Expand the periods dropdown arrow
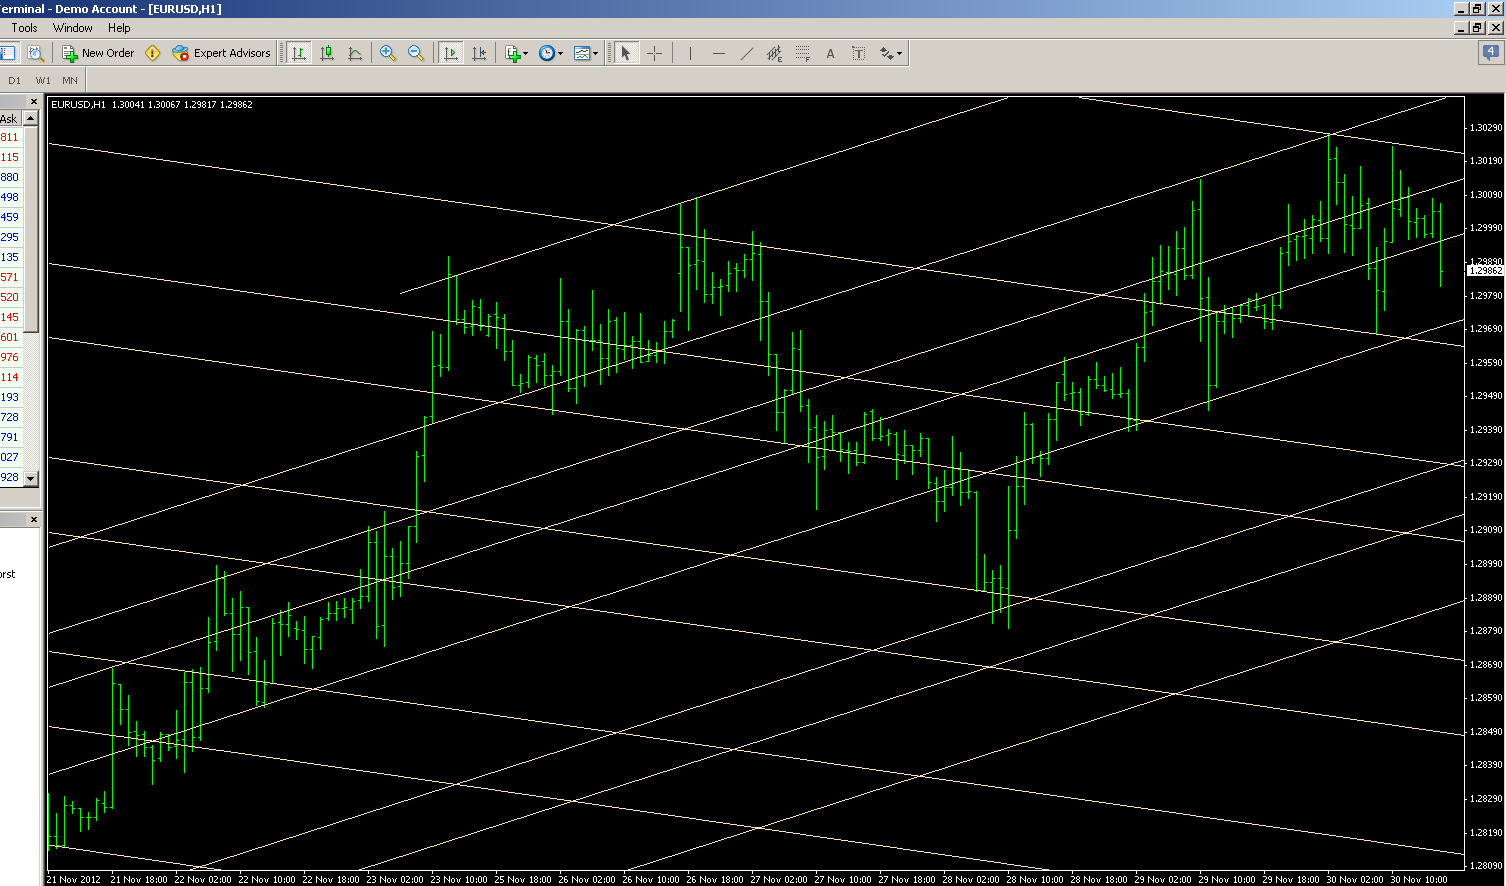The height and width of the screenshot is (886, 1506). pos(560,53)
